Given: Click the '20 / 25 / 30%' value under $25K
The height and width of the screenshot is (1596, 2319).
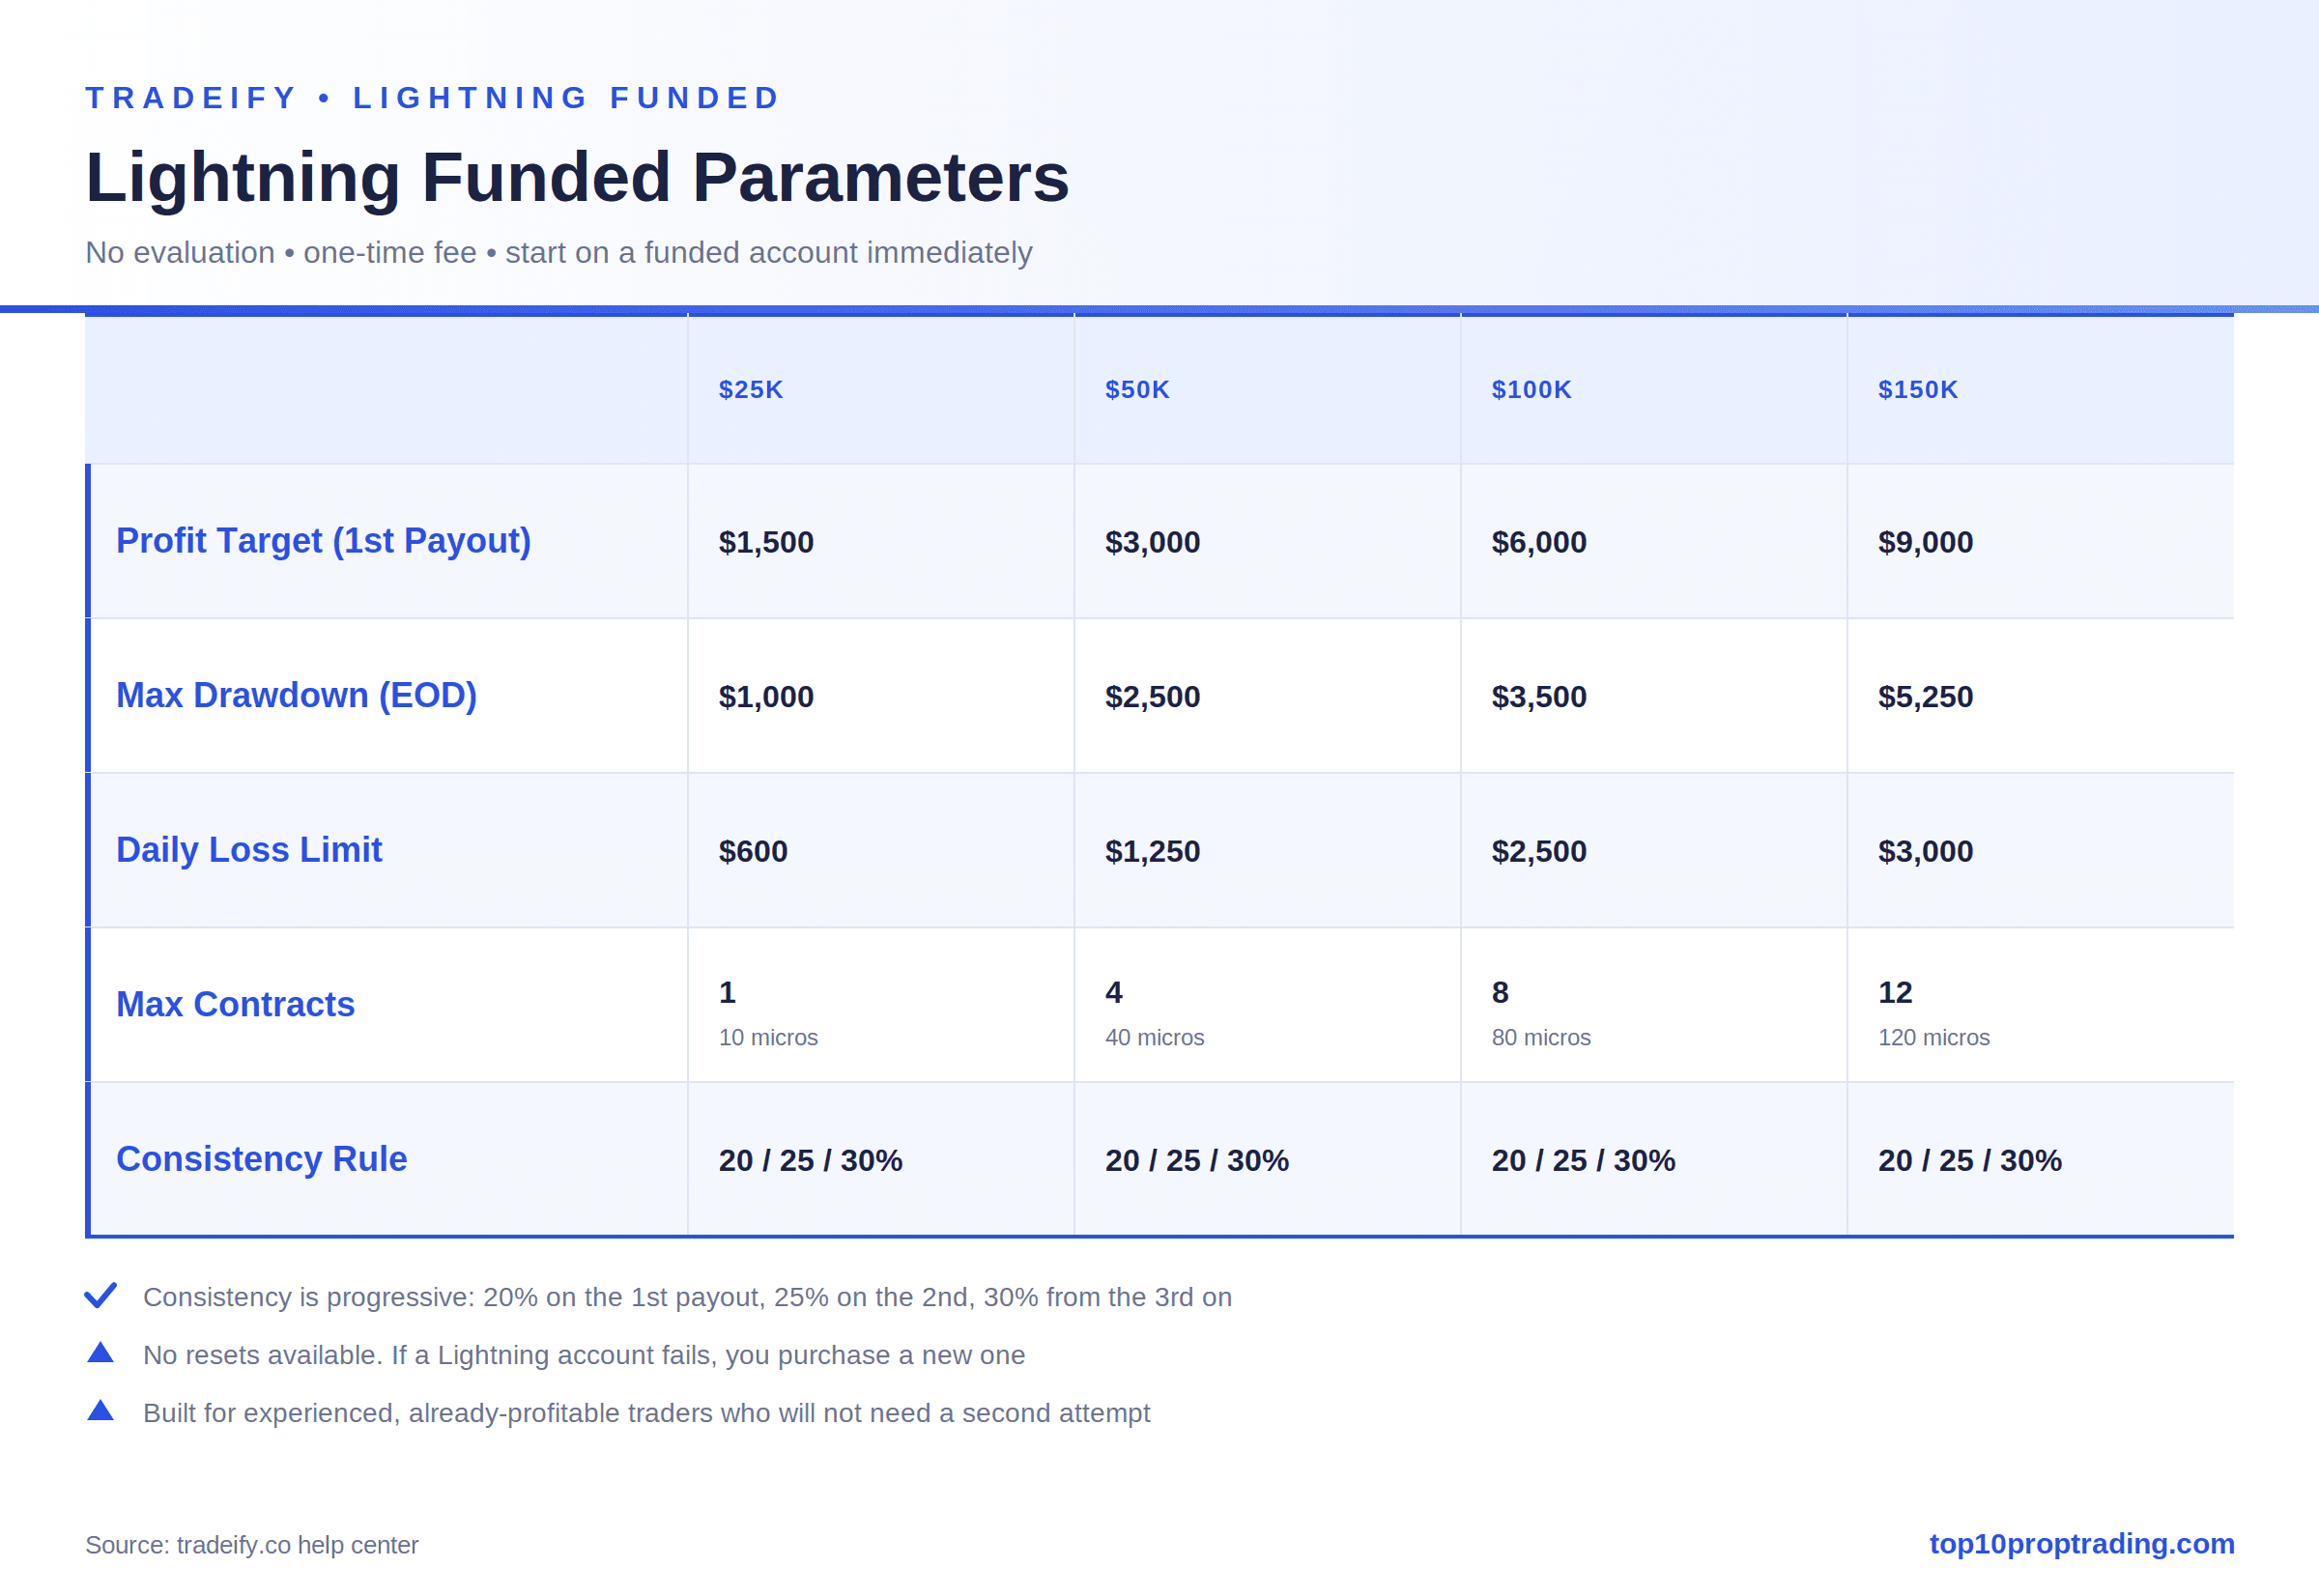Looking at the screenshot, I should 810,1160.
